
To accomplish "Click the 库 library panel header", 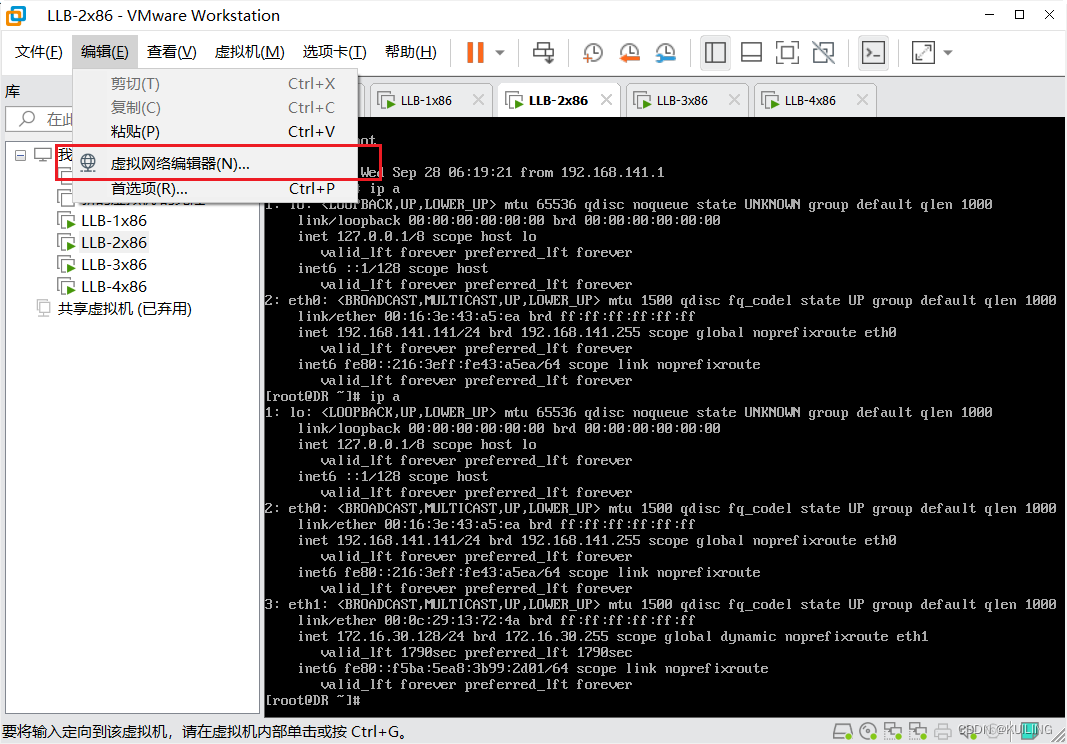I will point(13,91).
